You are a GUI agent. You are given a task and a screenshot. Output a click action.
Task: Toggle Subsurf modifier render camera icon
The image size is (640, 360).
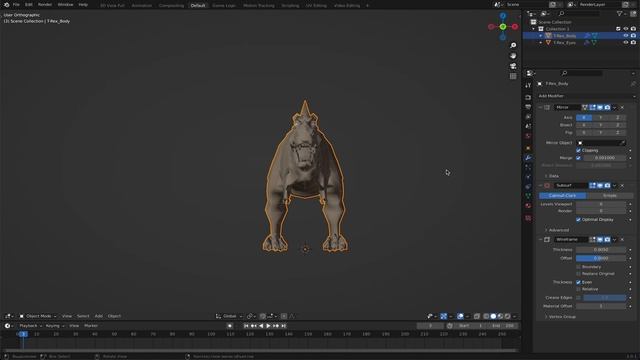point(607,185)
